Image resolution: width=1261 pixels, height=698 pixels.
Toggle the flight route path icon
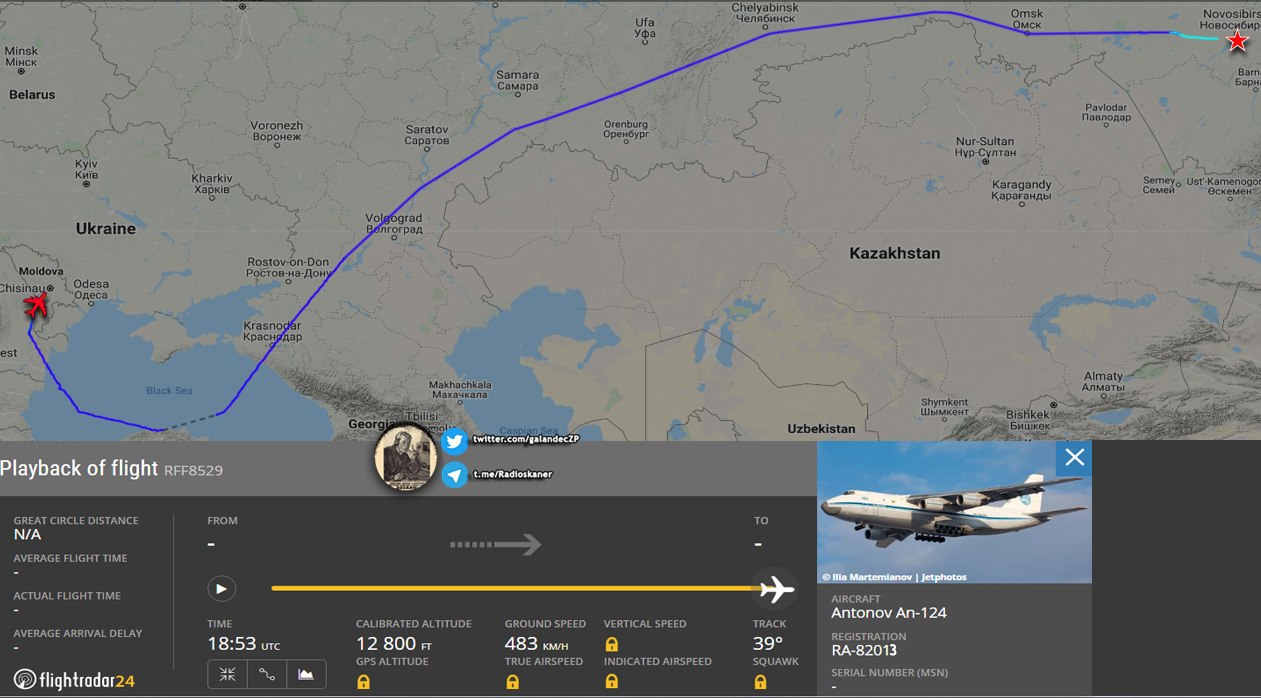pyautogui.click(x=267, y=675)
